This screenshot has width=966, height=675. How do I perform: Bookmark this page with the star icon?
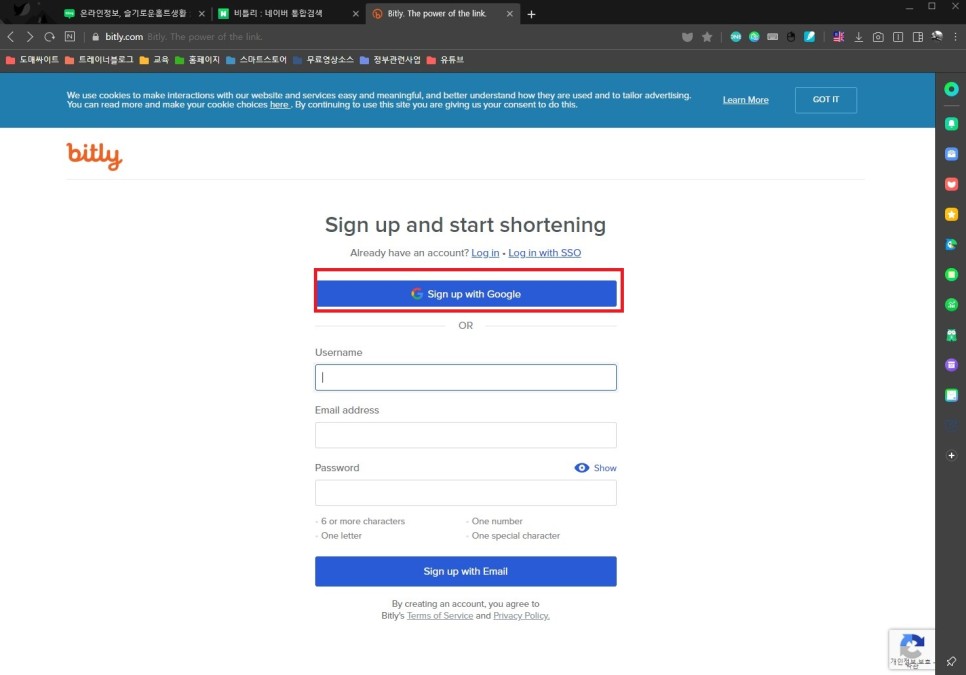coord(707,37)
